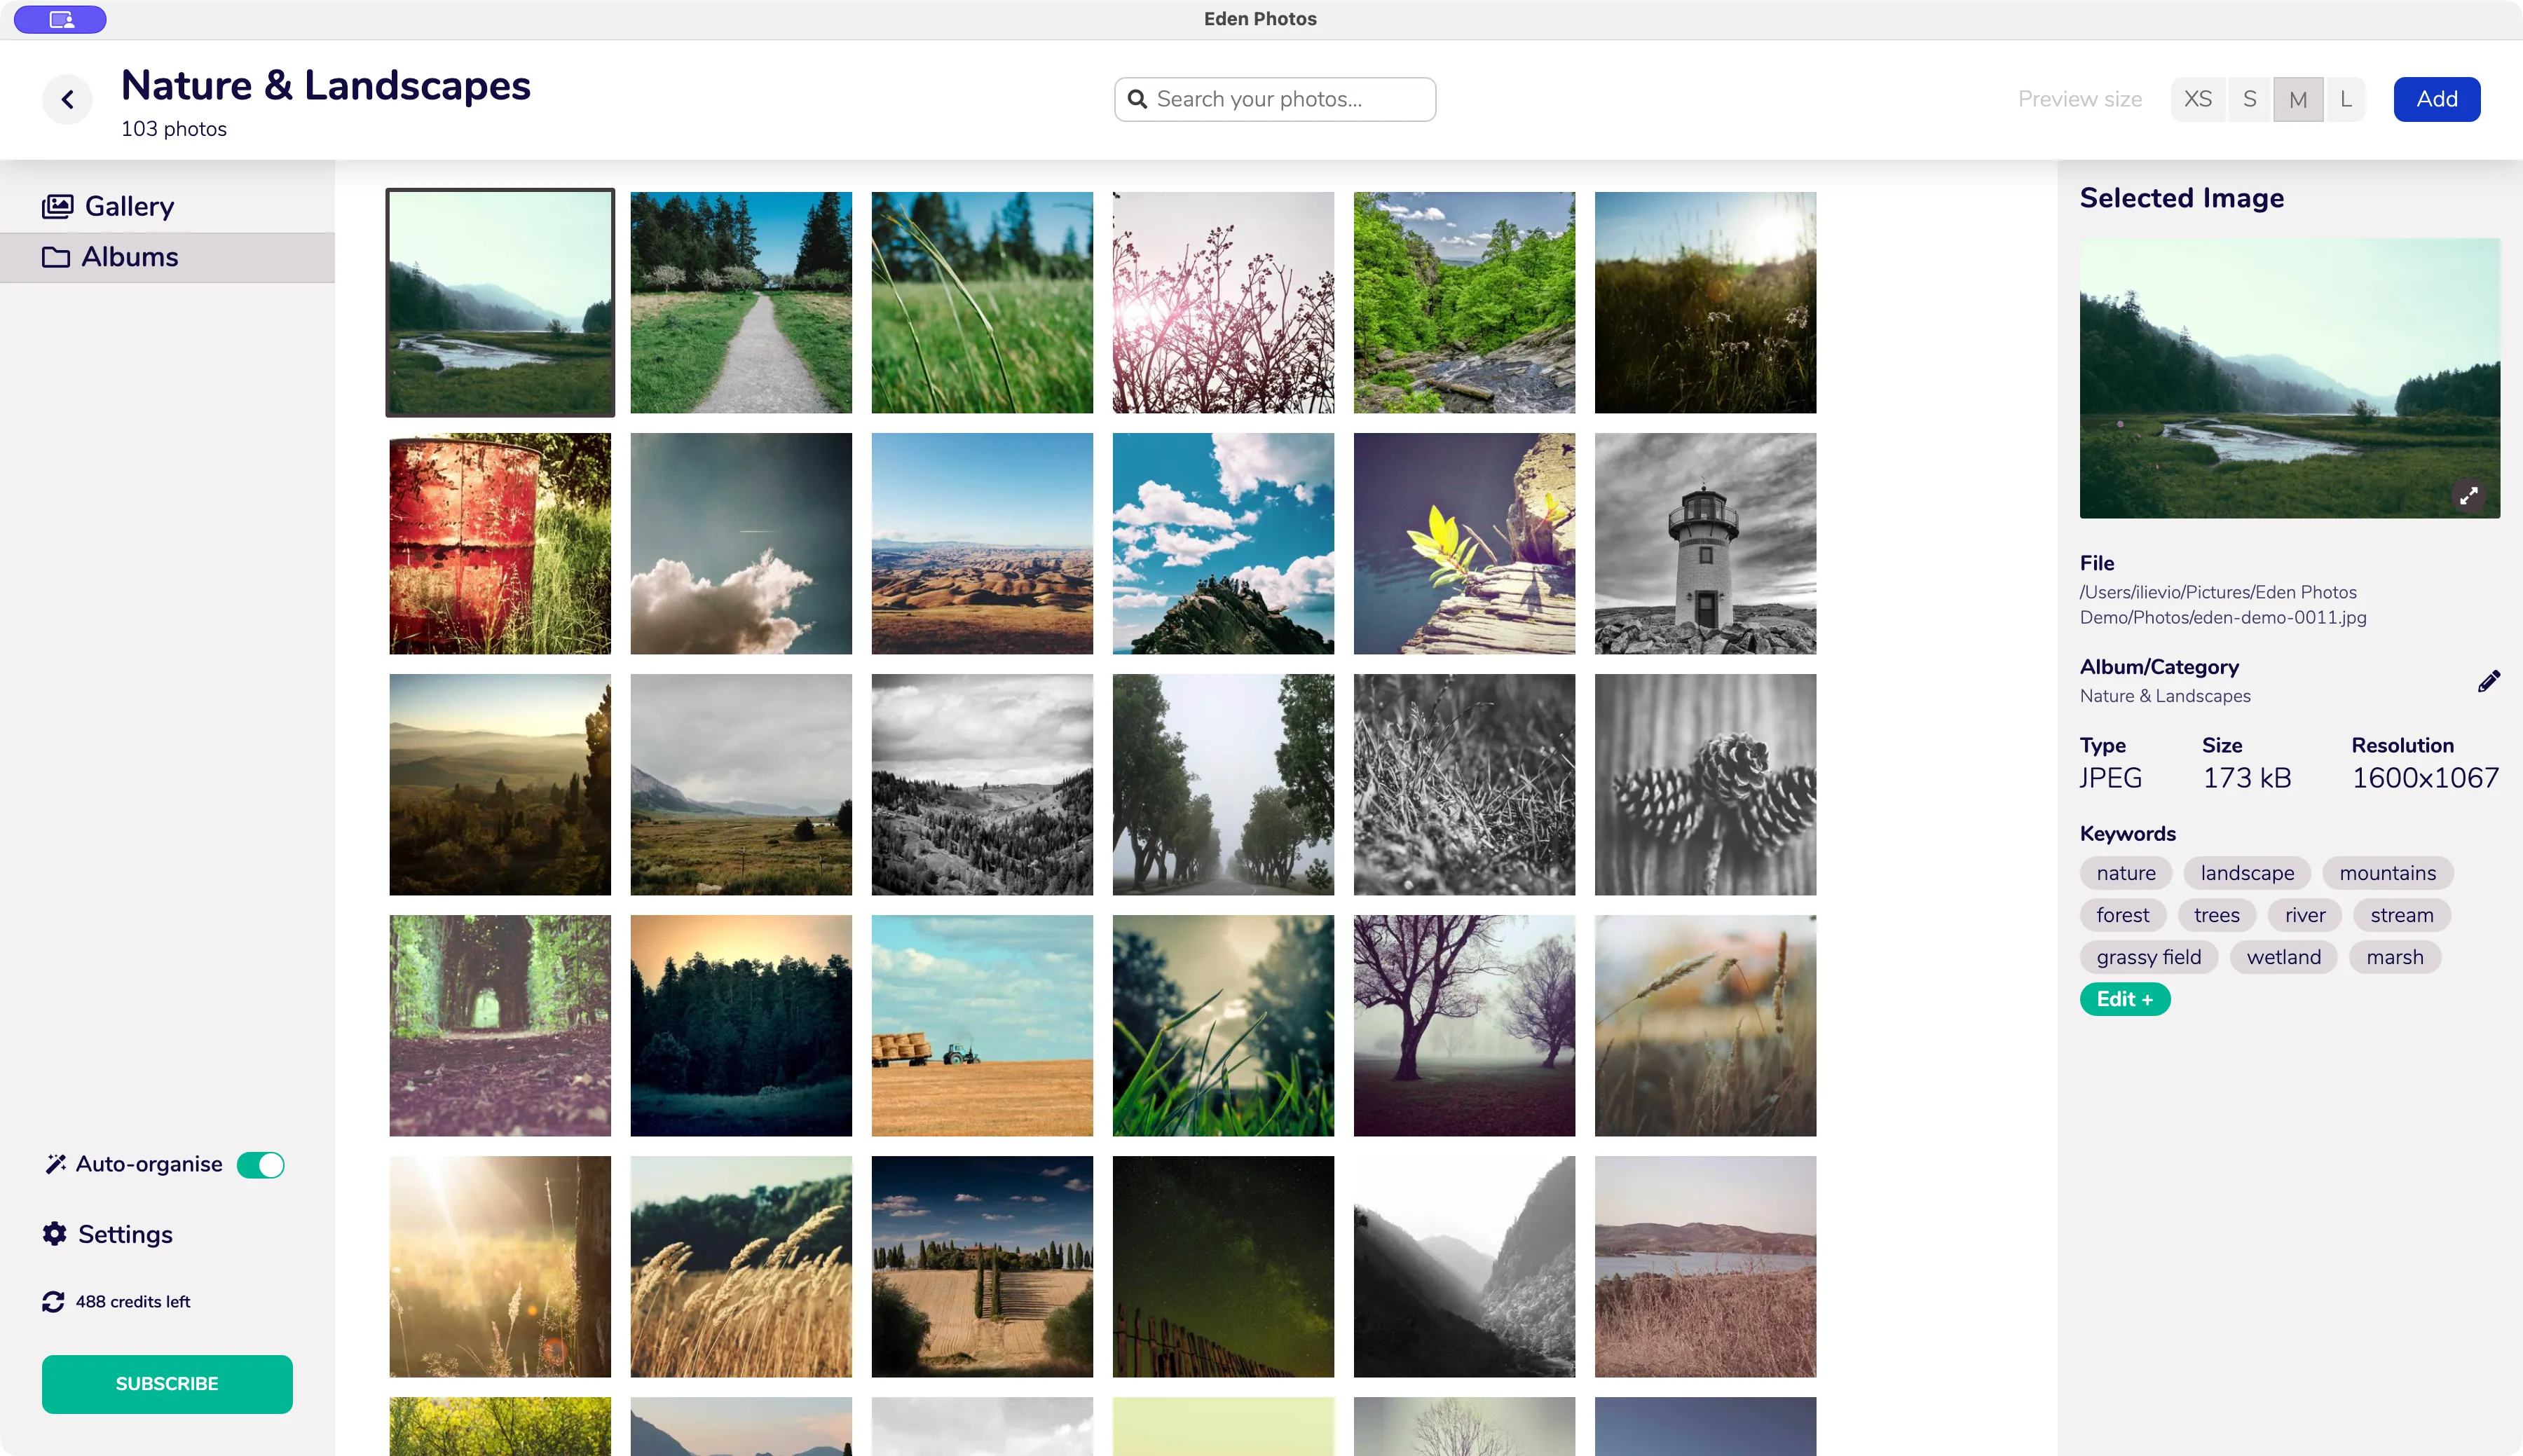Select the misty river valley thumbnail
Viewport: 2523px width, 1456px height.
500,302
